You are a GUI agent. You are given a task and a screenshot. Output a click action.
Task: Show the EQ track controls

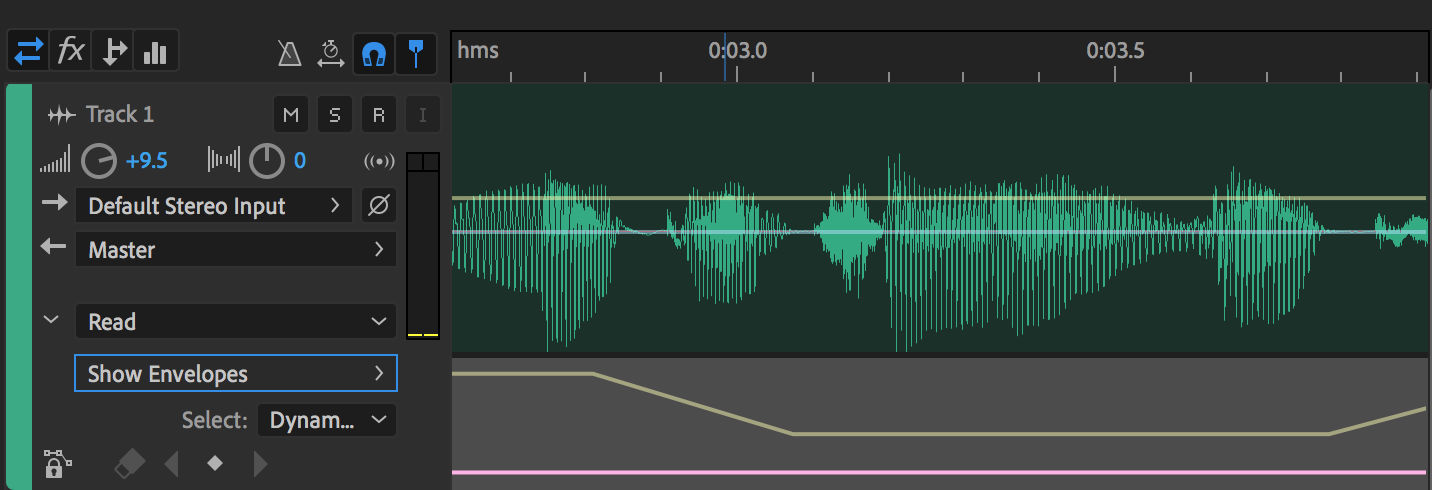click(x=155, y=51)
